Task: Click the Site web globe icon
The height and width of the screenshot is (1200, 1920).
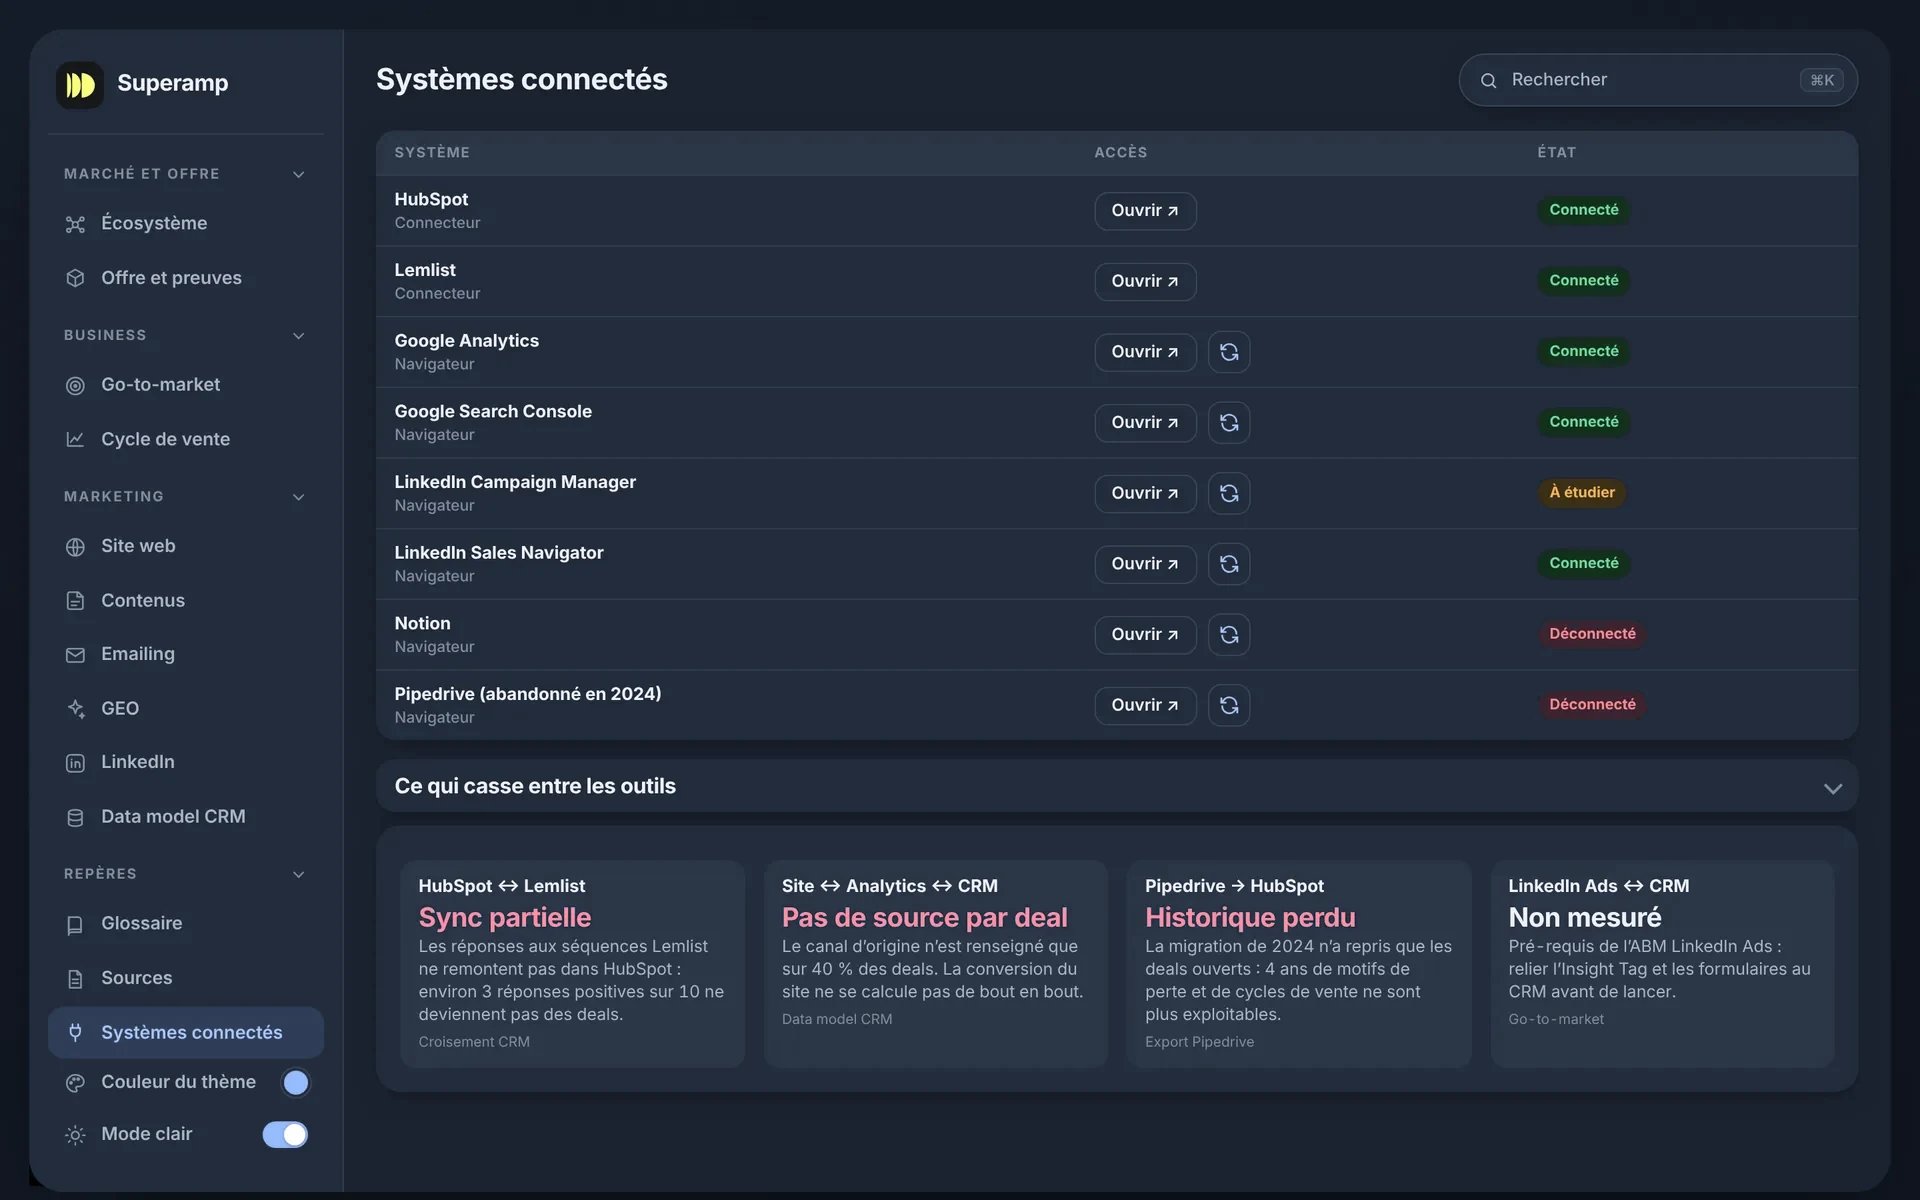Action: 75,547
